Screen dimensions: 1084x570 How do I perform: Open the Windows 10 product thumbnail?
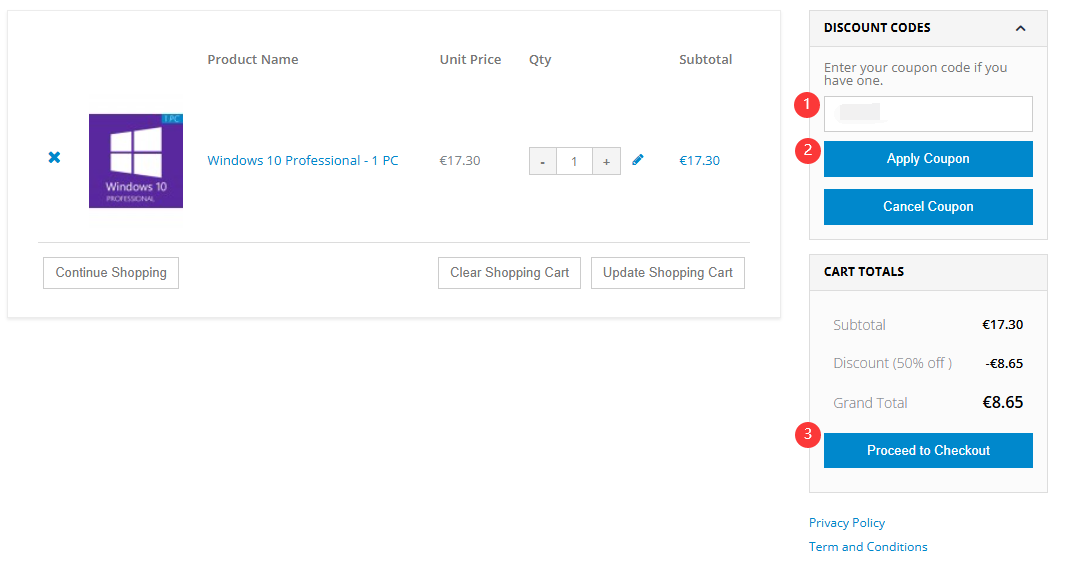point(136,161)
